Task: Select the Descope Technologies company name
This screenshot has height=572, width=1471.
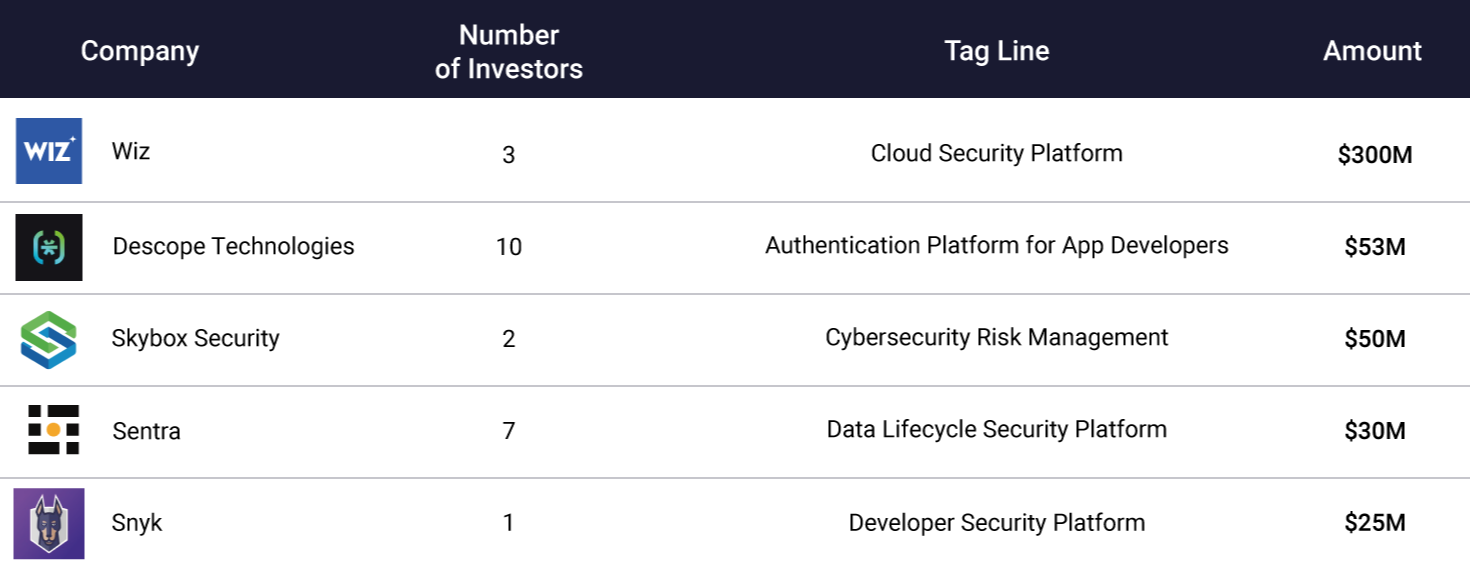Action: coord(233,246)
